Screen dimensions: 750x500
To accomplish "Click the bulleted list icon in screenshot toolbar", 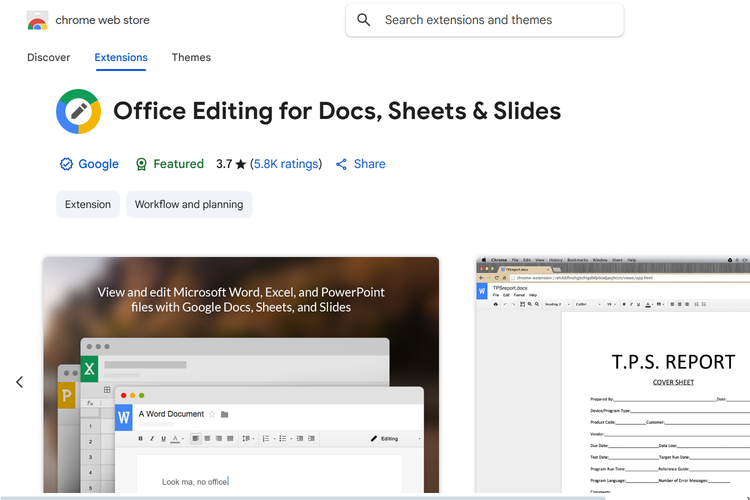I will click(x=283, y=439).
